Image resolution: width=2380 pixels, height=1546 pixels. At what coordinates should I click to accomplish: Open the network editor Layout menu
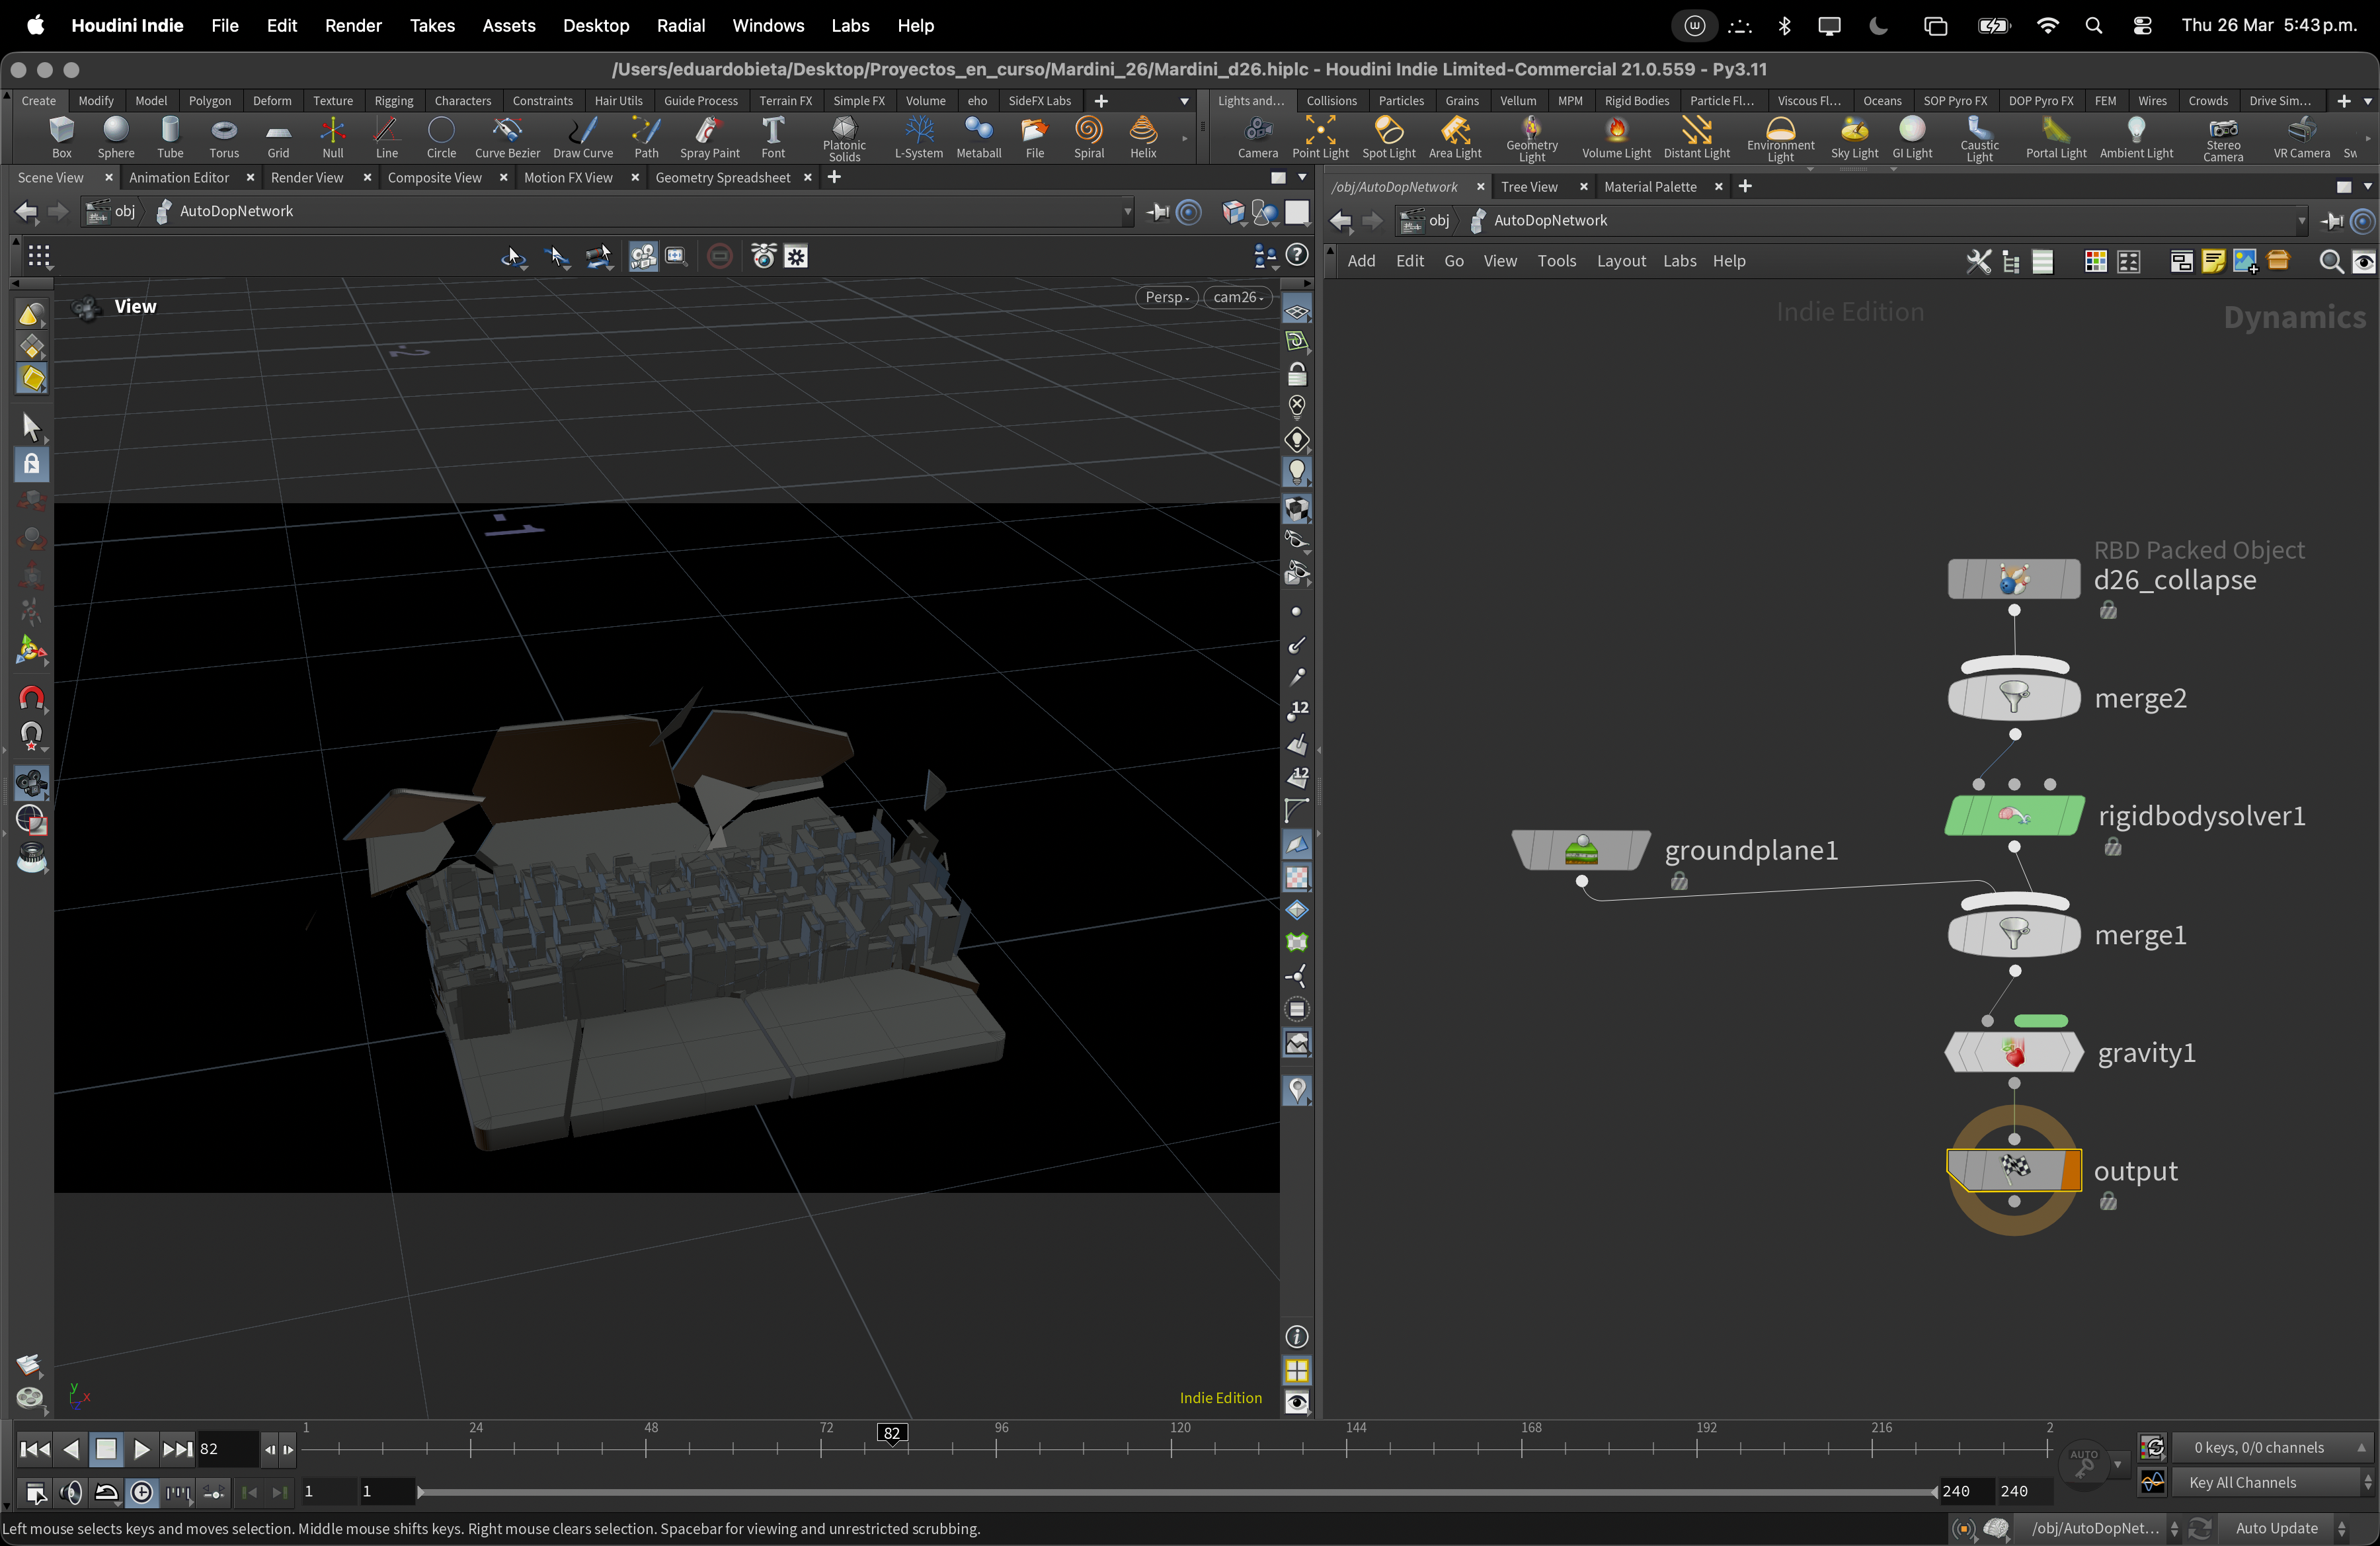[x=1620, y=261]
